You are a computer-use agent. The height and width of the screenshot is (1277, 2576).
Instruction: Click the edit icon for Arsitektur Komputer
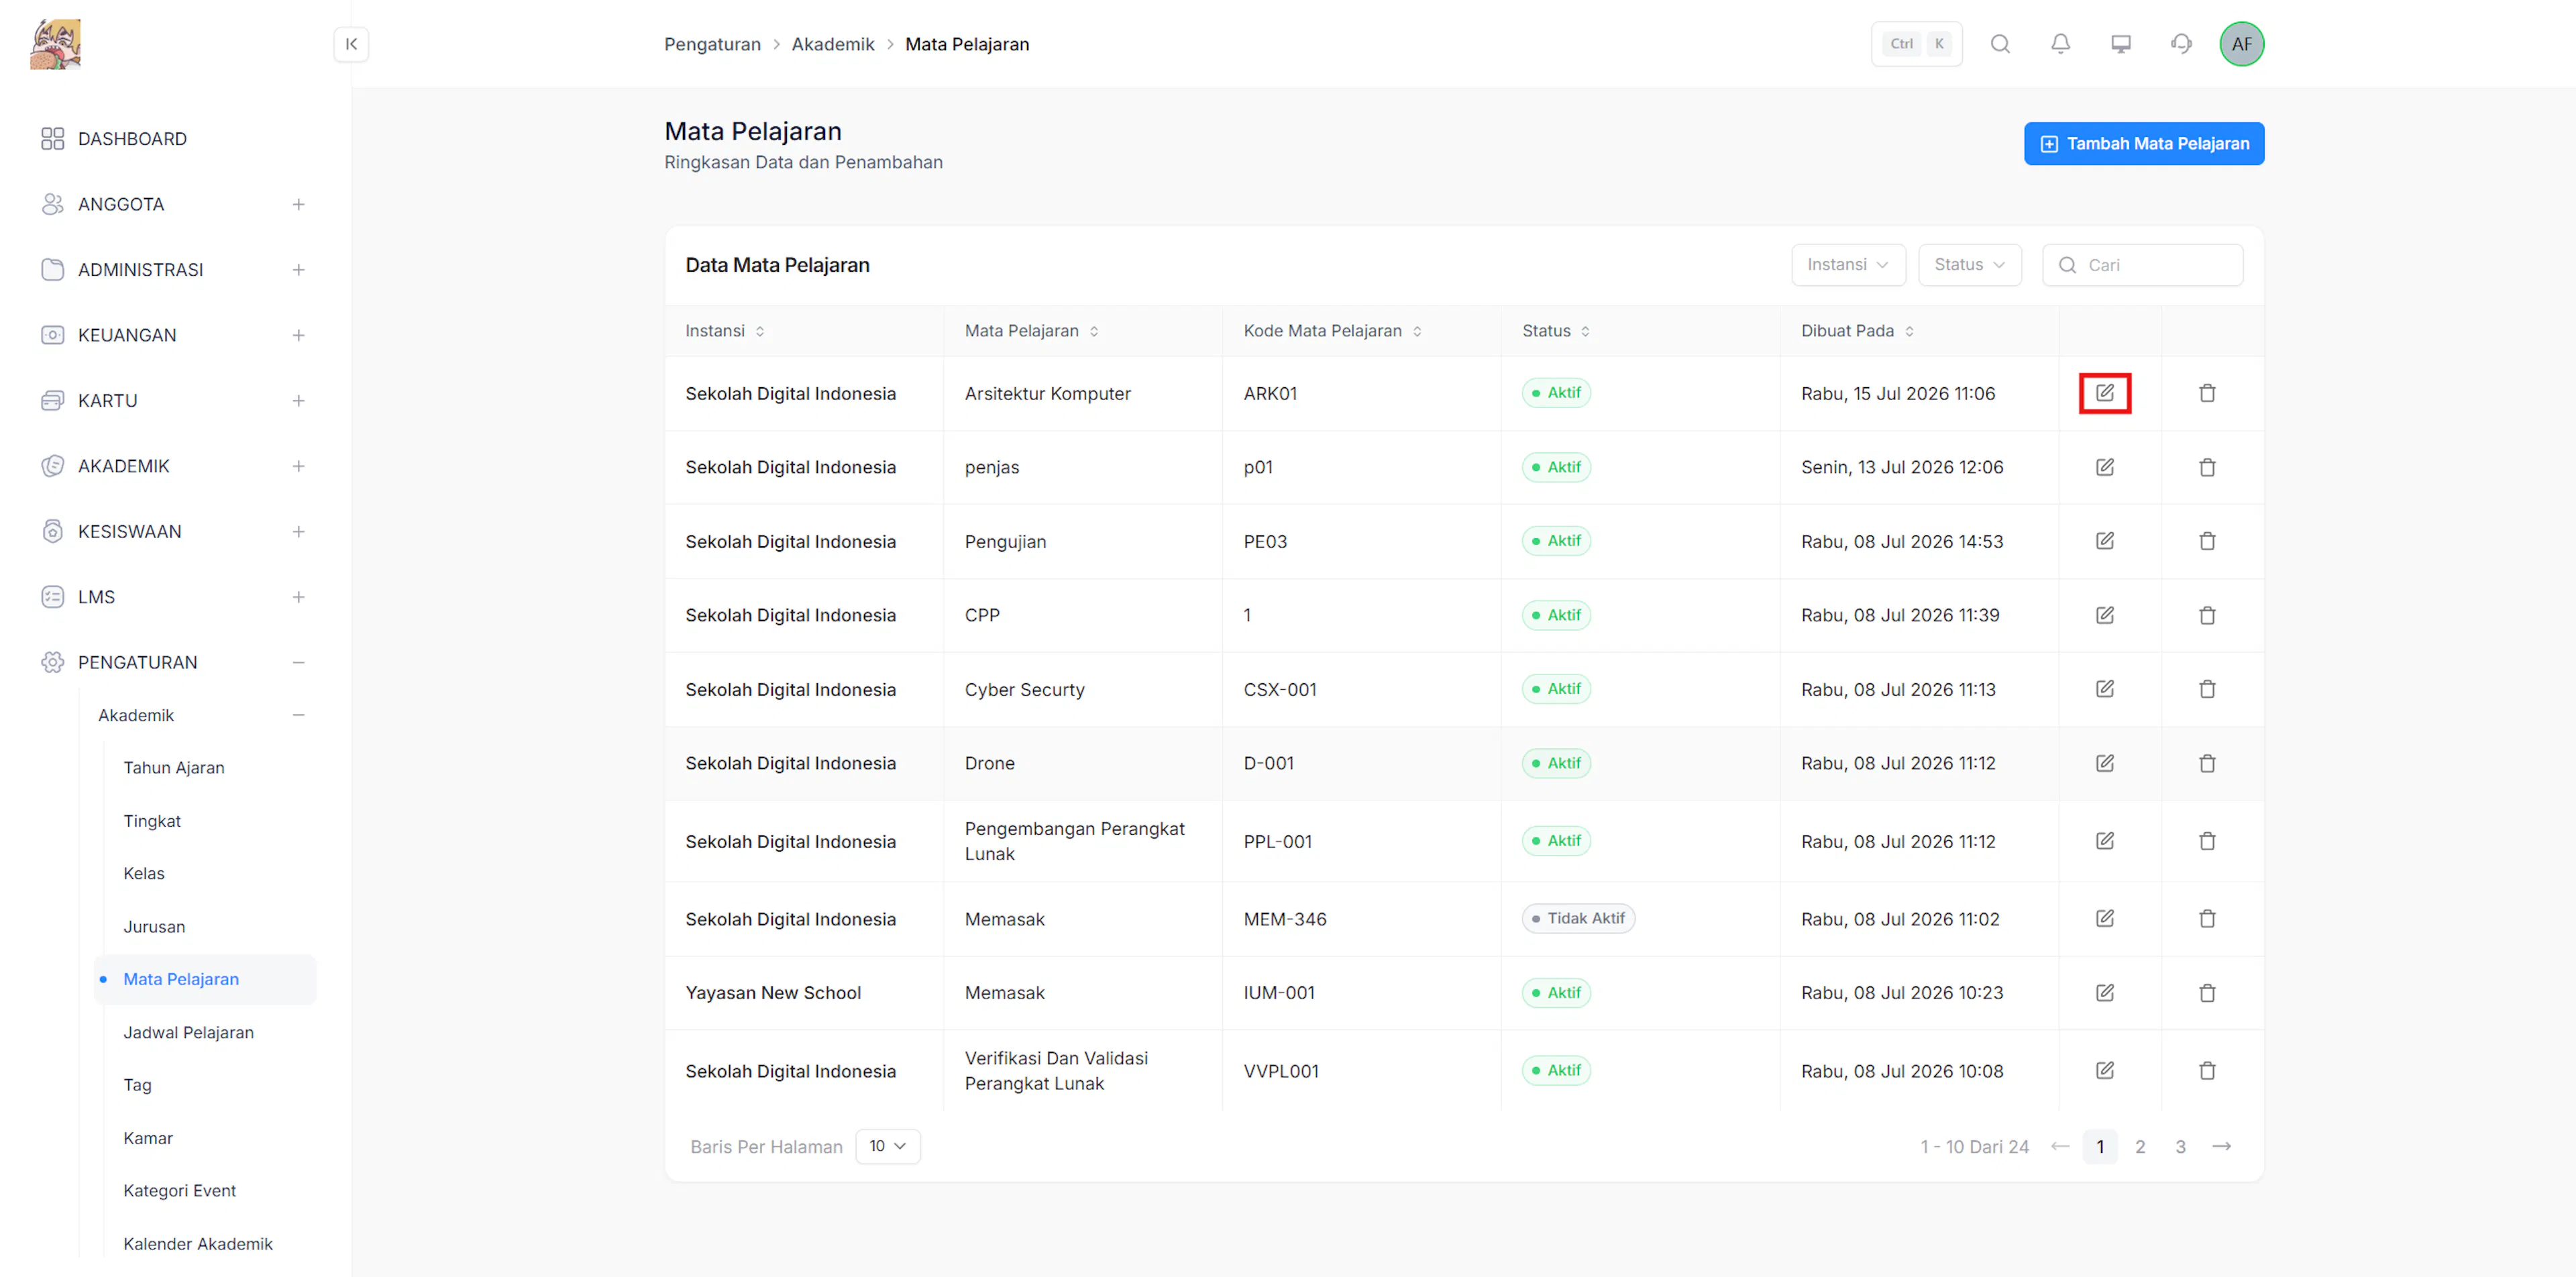coord(2104,393)
